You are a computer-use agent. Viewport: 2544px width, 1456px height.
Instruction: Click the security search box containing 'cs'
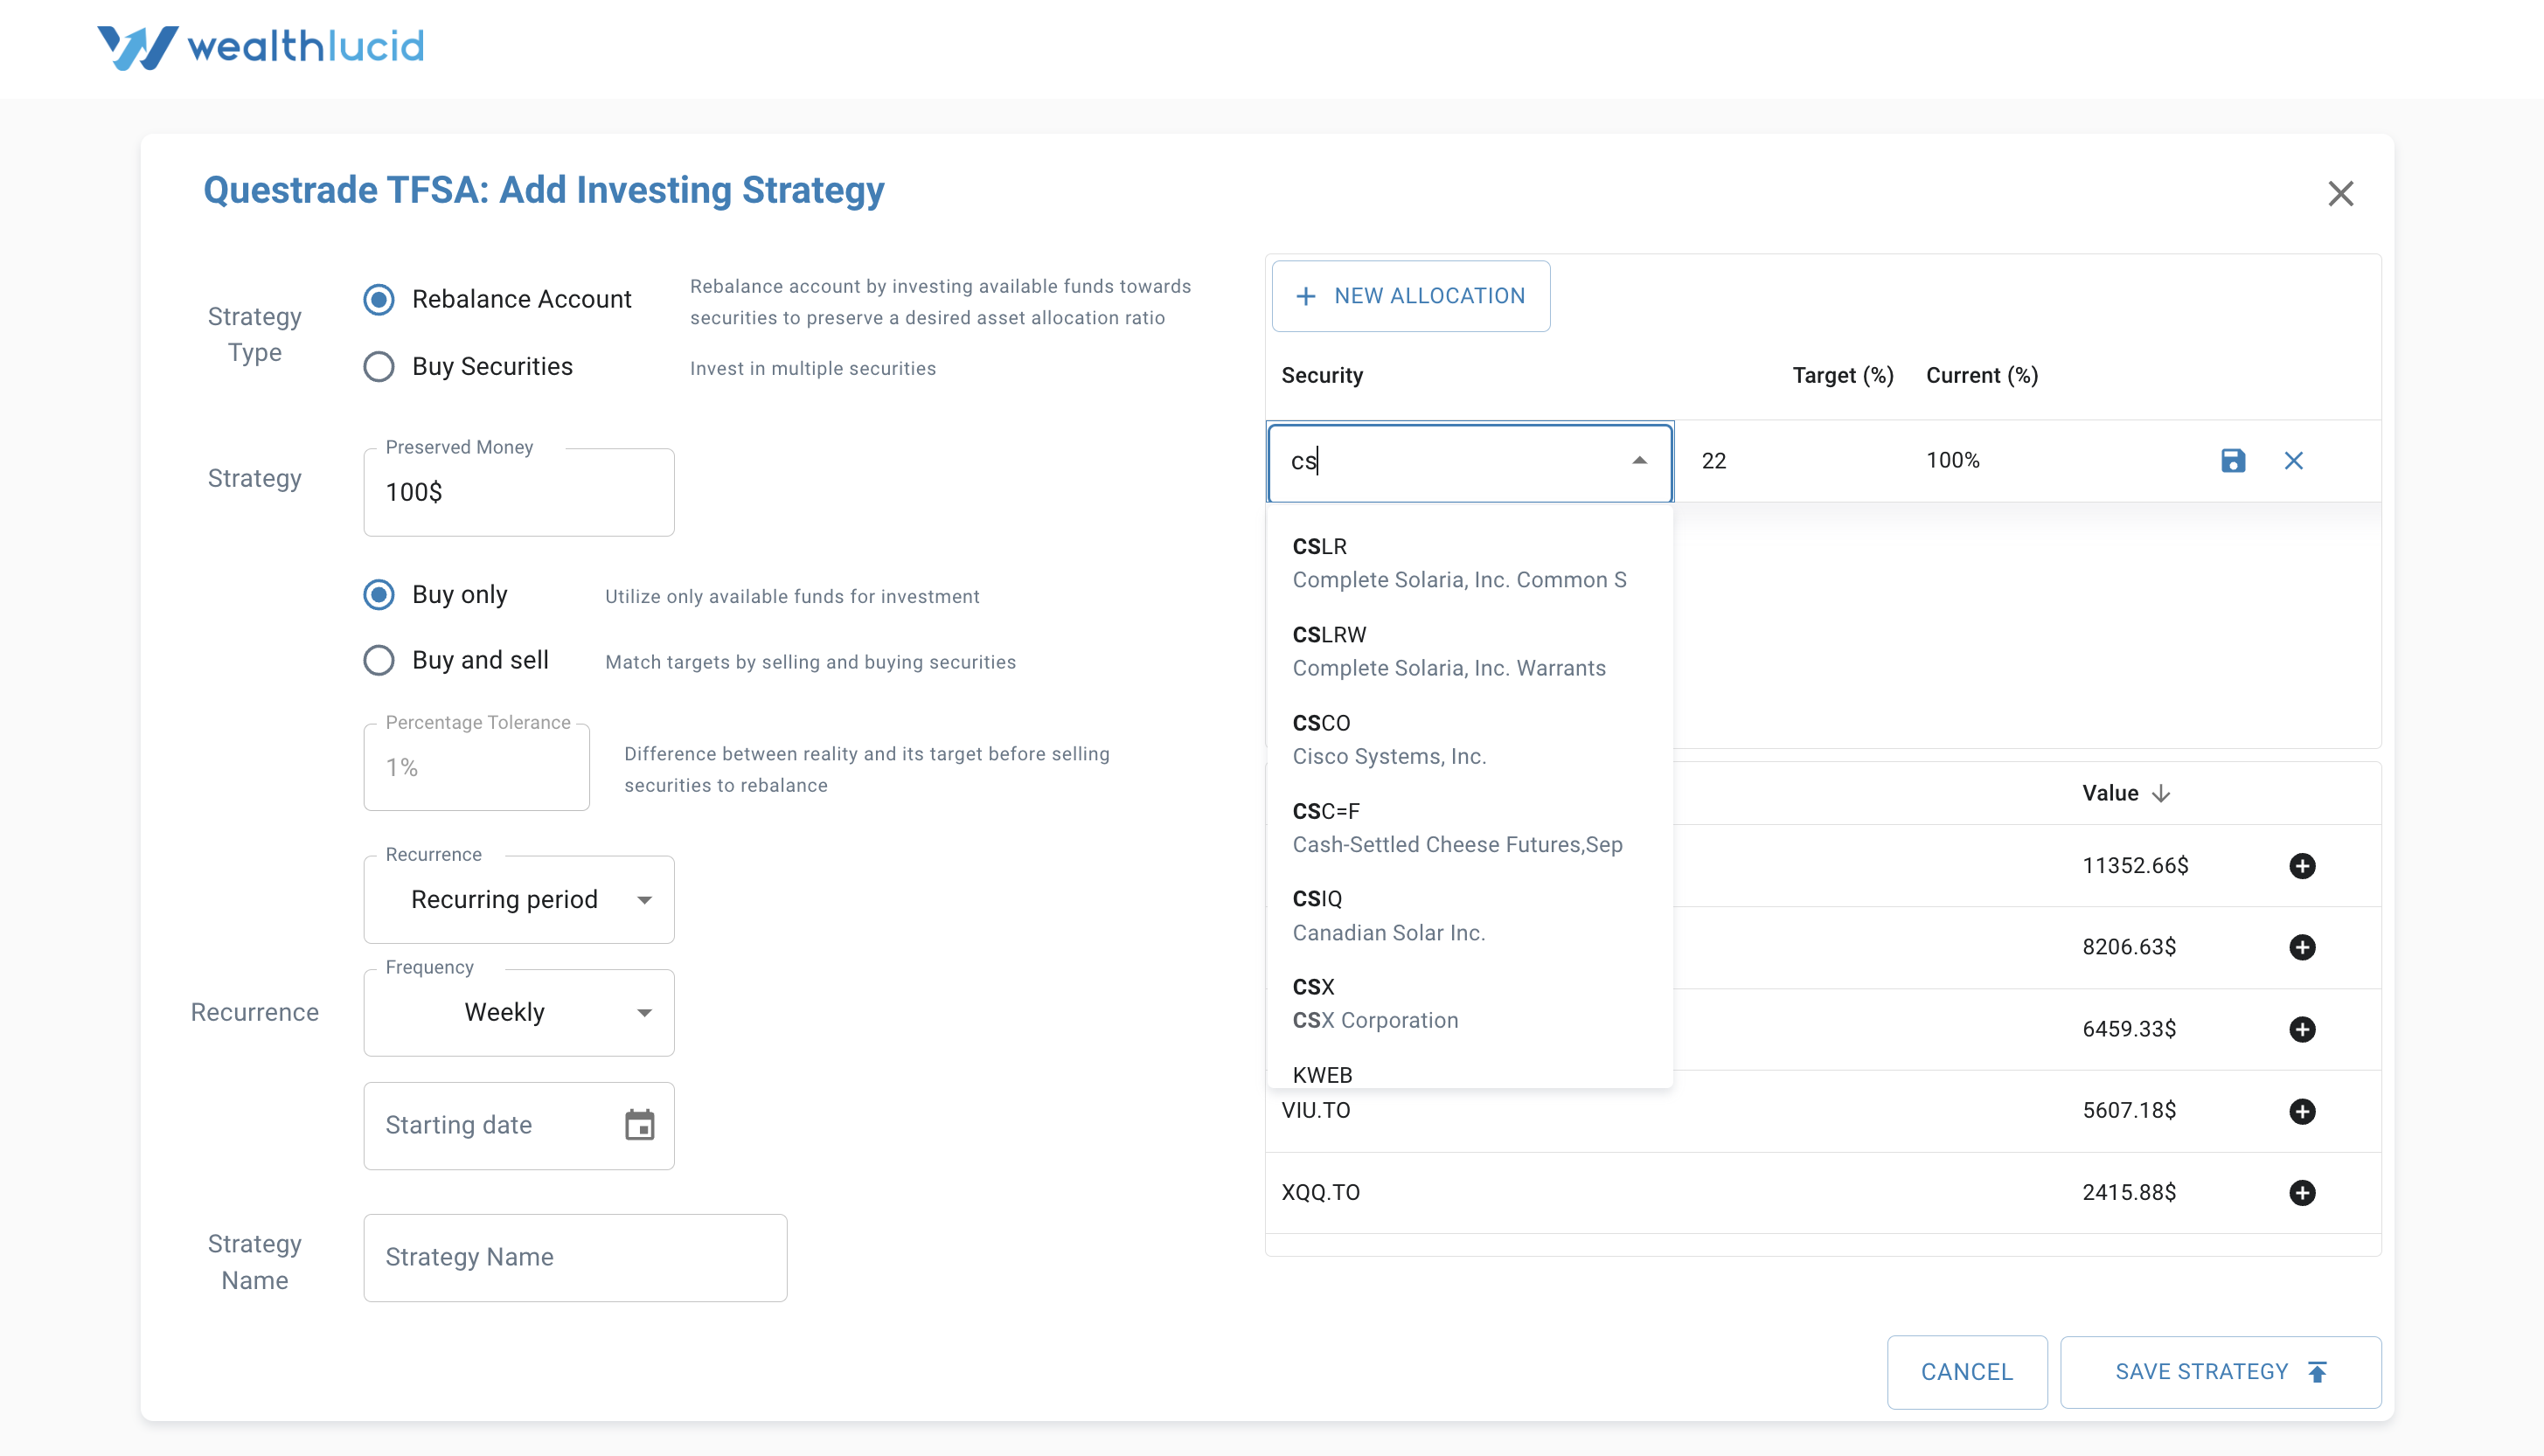(x=1469, y=462)
